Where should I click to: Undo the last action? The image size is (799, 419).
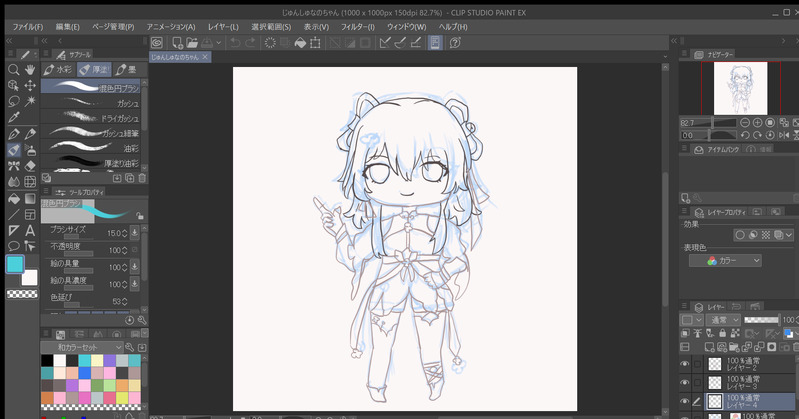[235, 43]
